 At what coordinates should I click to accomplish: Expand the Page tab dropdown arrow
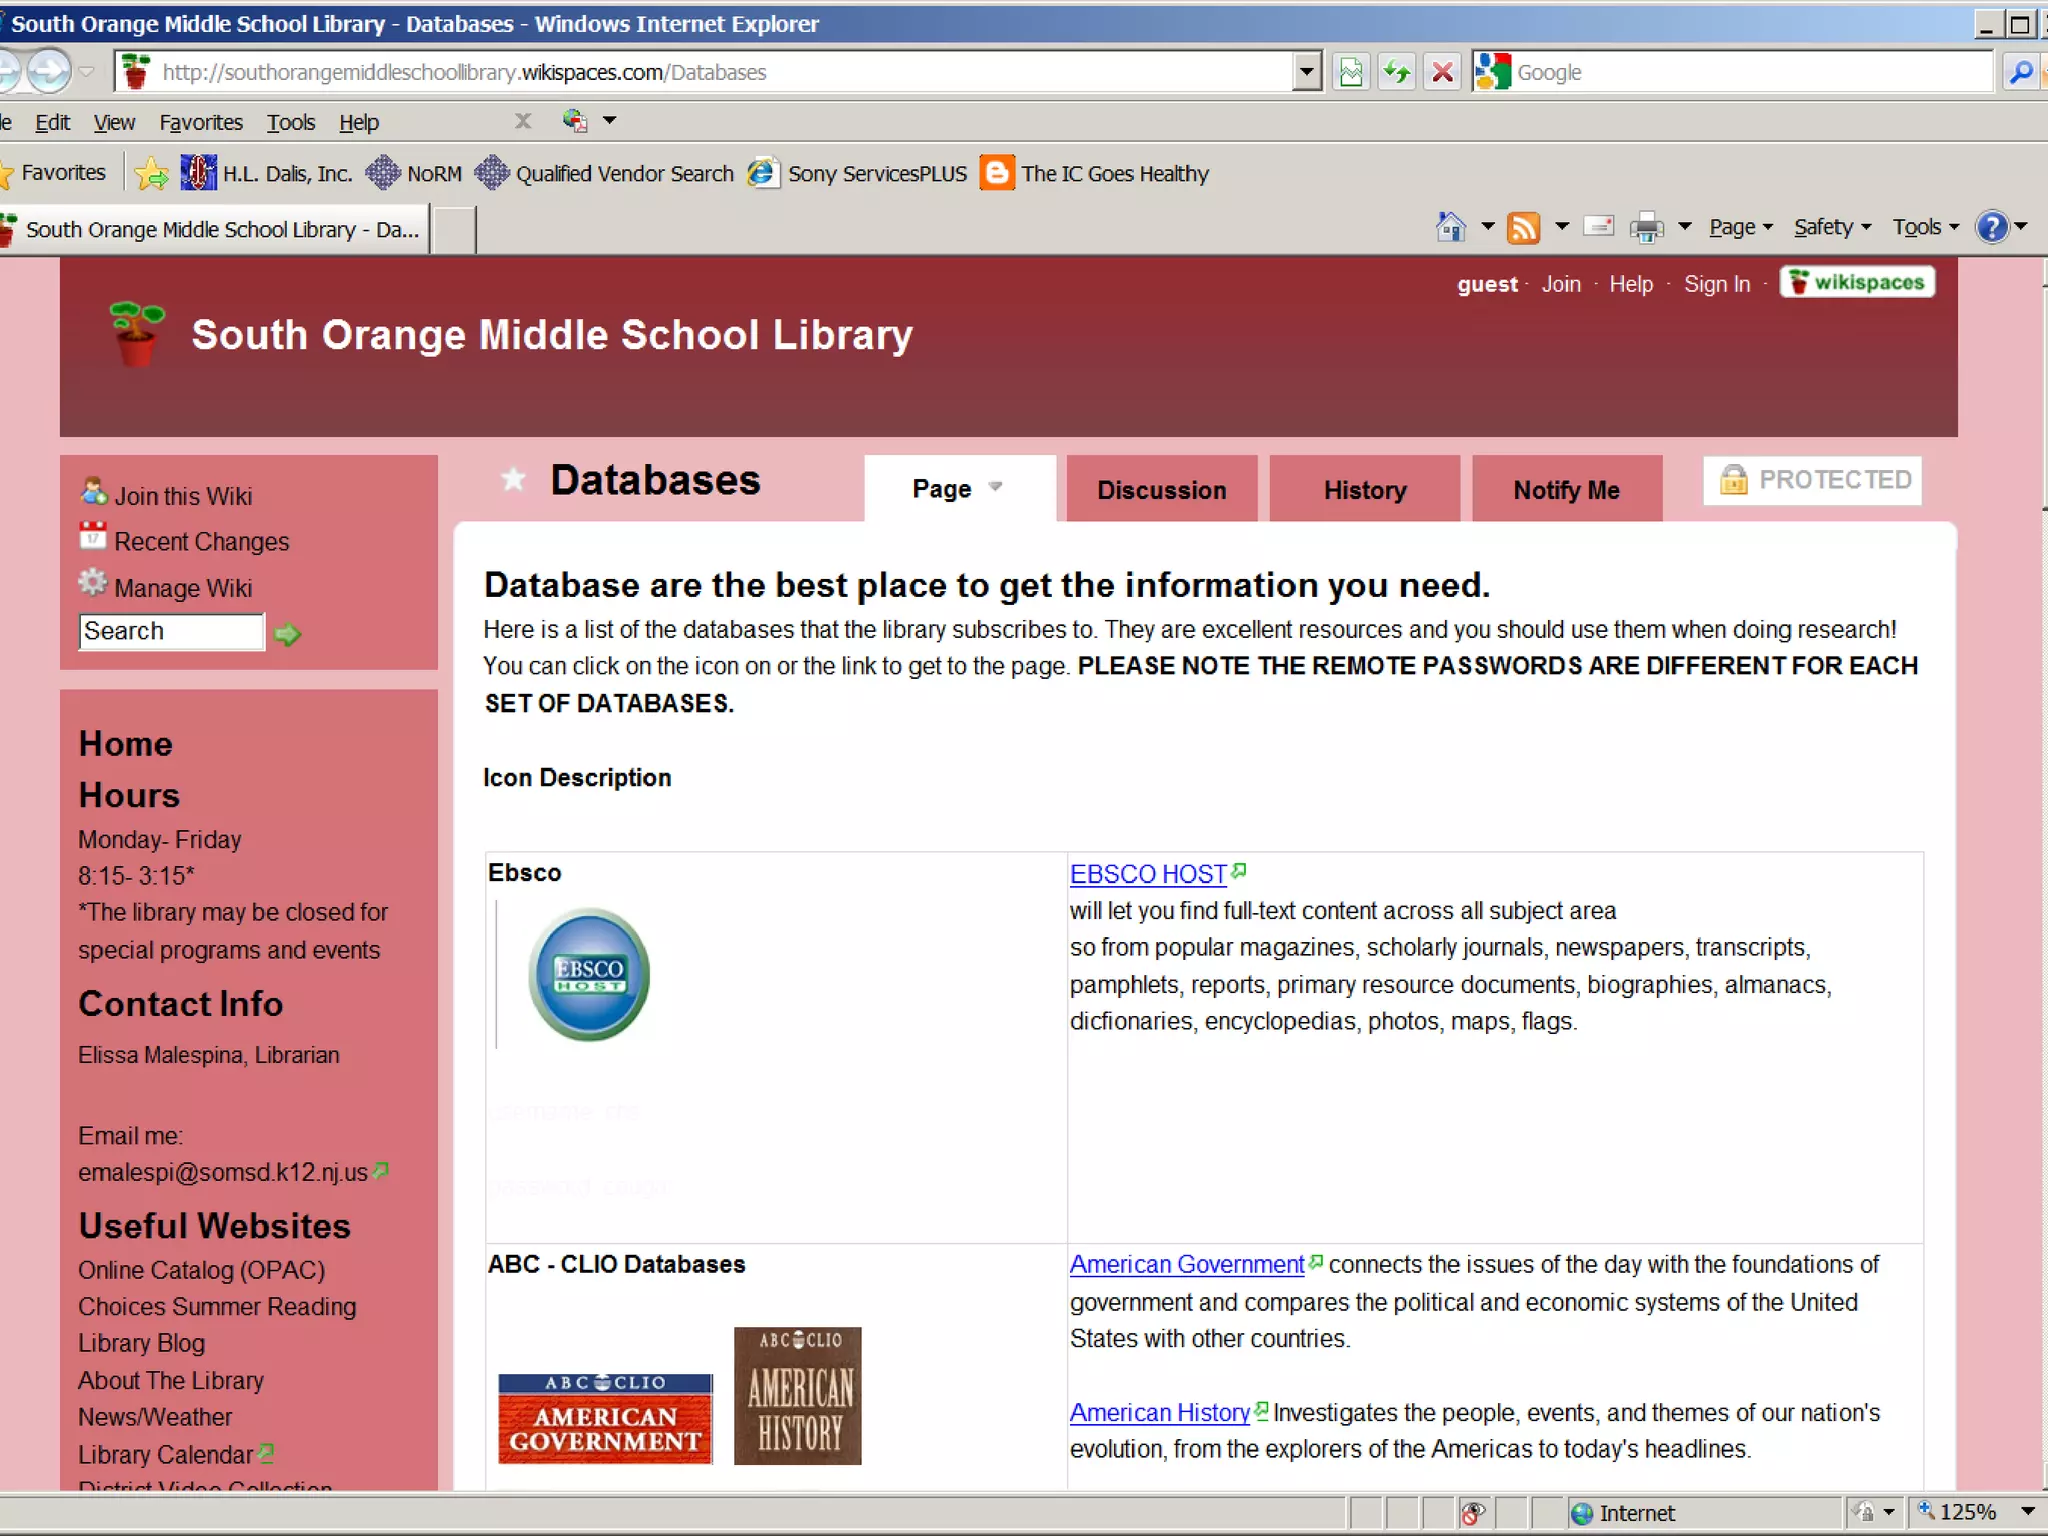(995, 488)
